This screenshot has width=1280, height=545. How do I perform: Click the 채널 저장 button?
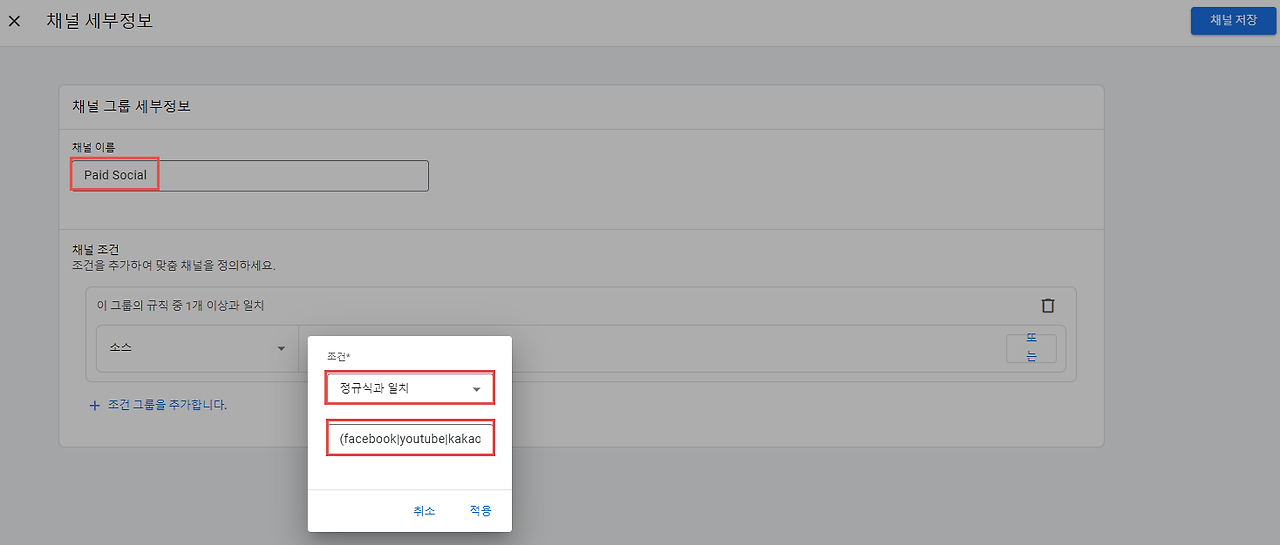click(1233, 20)
